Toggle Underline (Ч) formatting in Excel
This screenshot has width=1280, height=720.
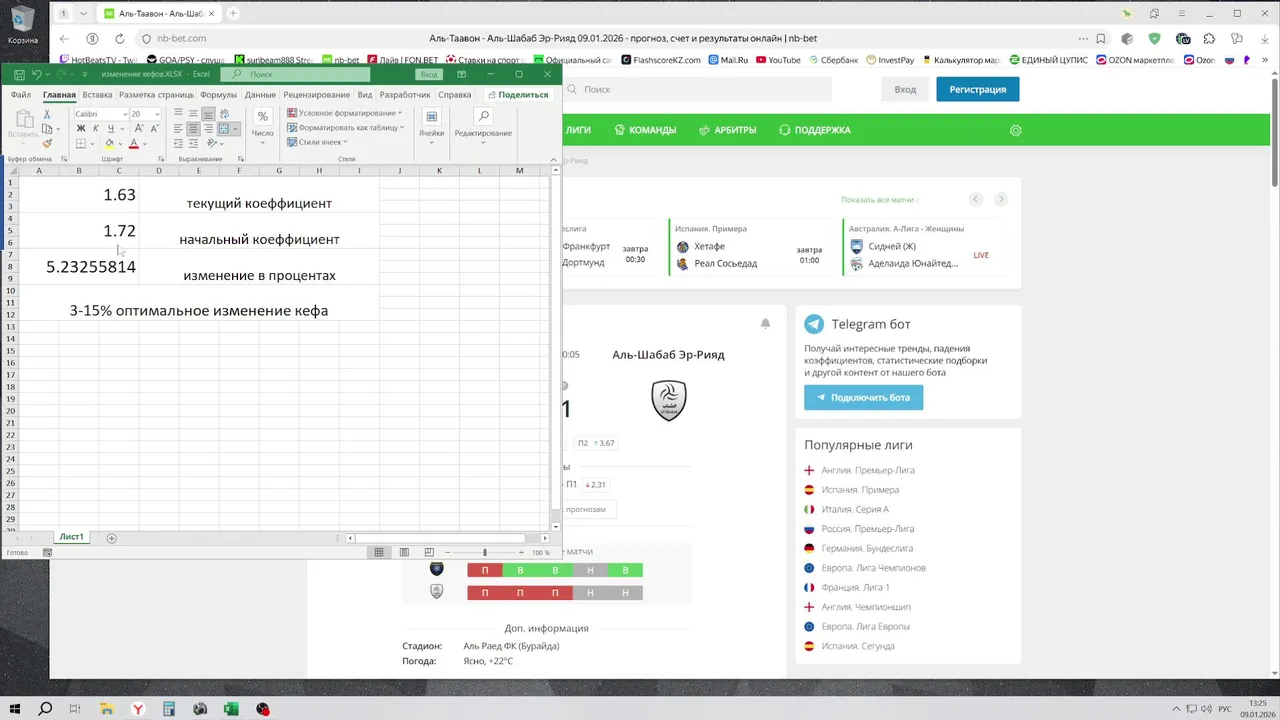pos(111,128)
